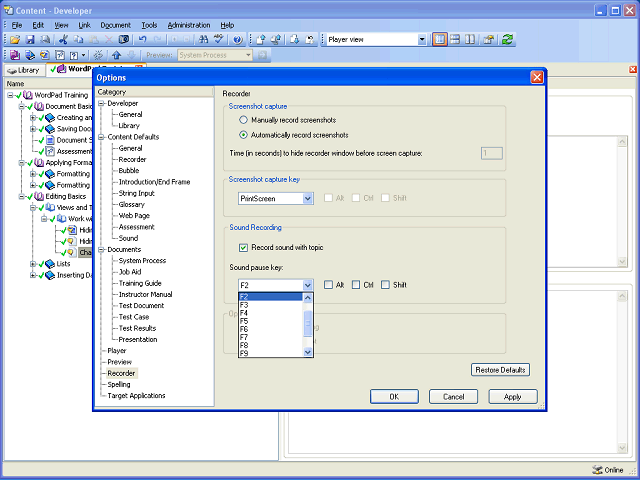The height and width of the screenshot is (480, 640).
Task: Check Ctrl for sound pause key
Action: (356, 284)
